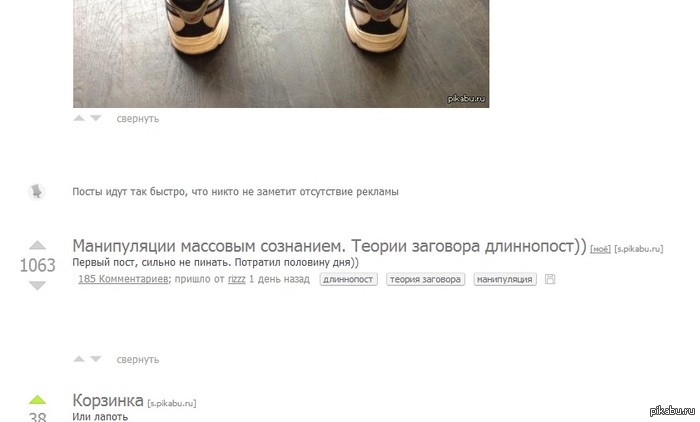Click the sneakers photo thumbnail
700x422 pixels.
[x=281, y=54]
